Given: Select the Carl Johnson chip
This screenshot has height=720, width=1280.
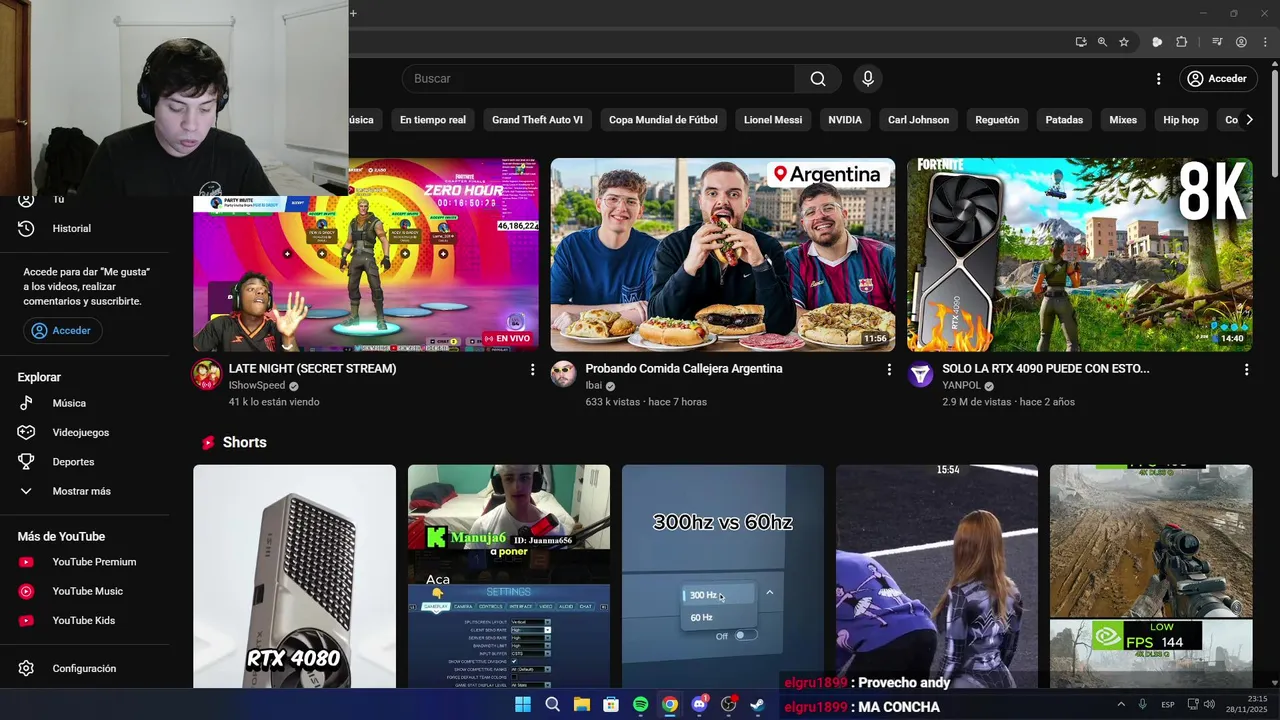Looking at the screenshot, I should [x=918, y=120].
